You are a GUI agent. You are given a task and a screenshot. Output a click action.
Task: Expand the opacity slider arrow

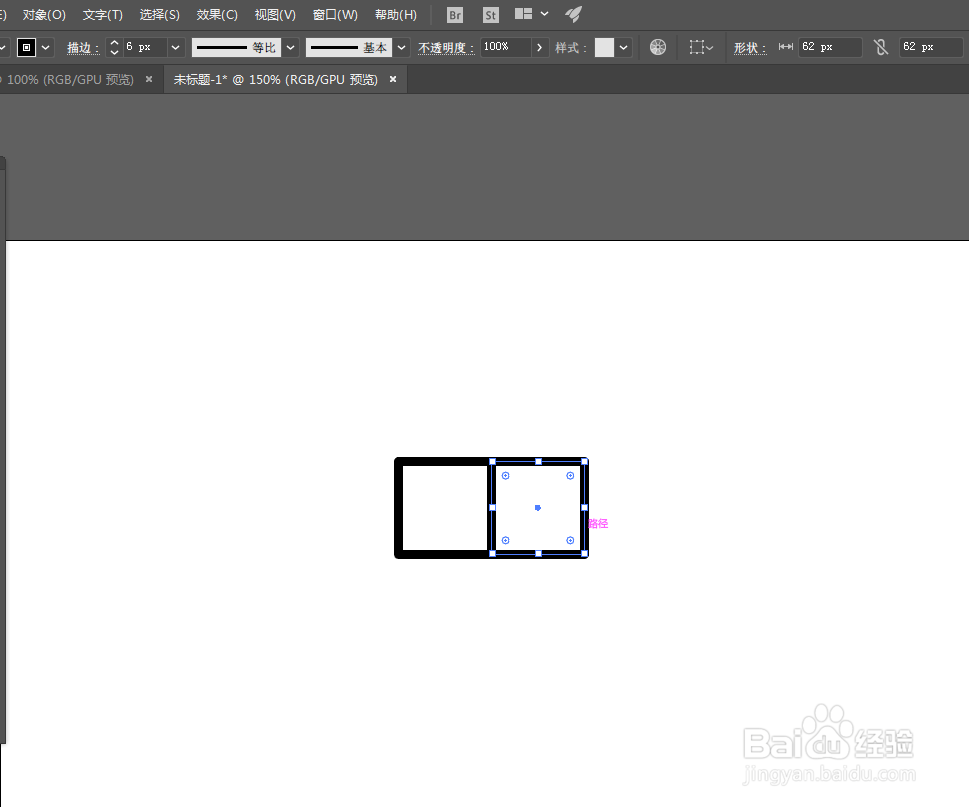[540, 47]
